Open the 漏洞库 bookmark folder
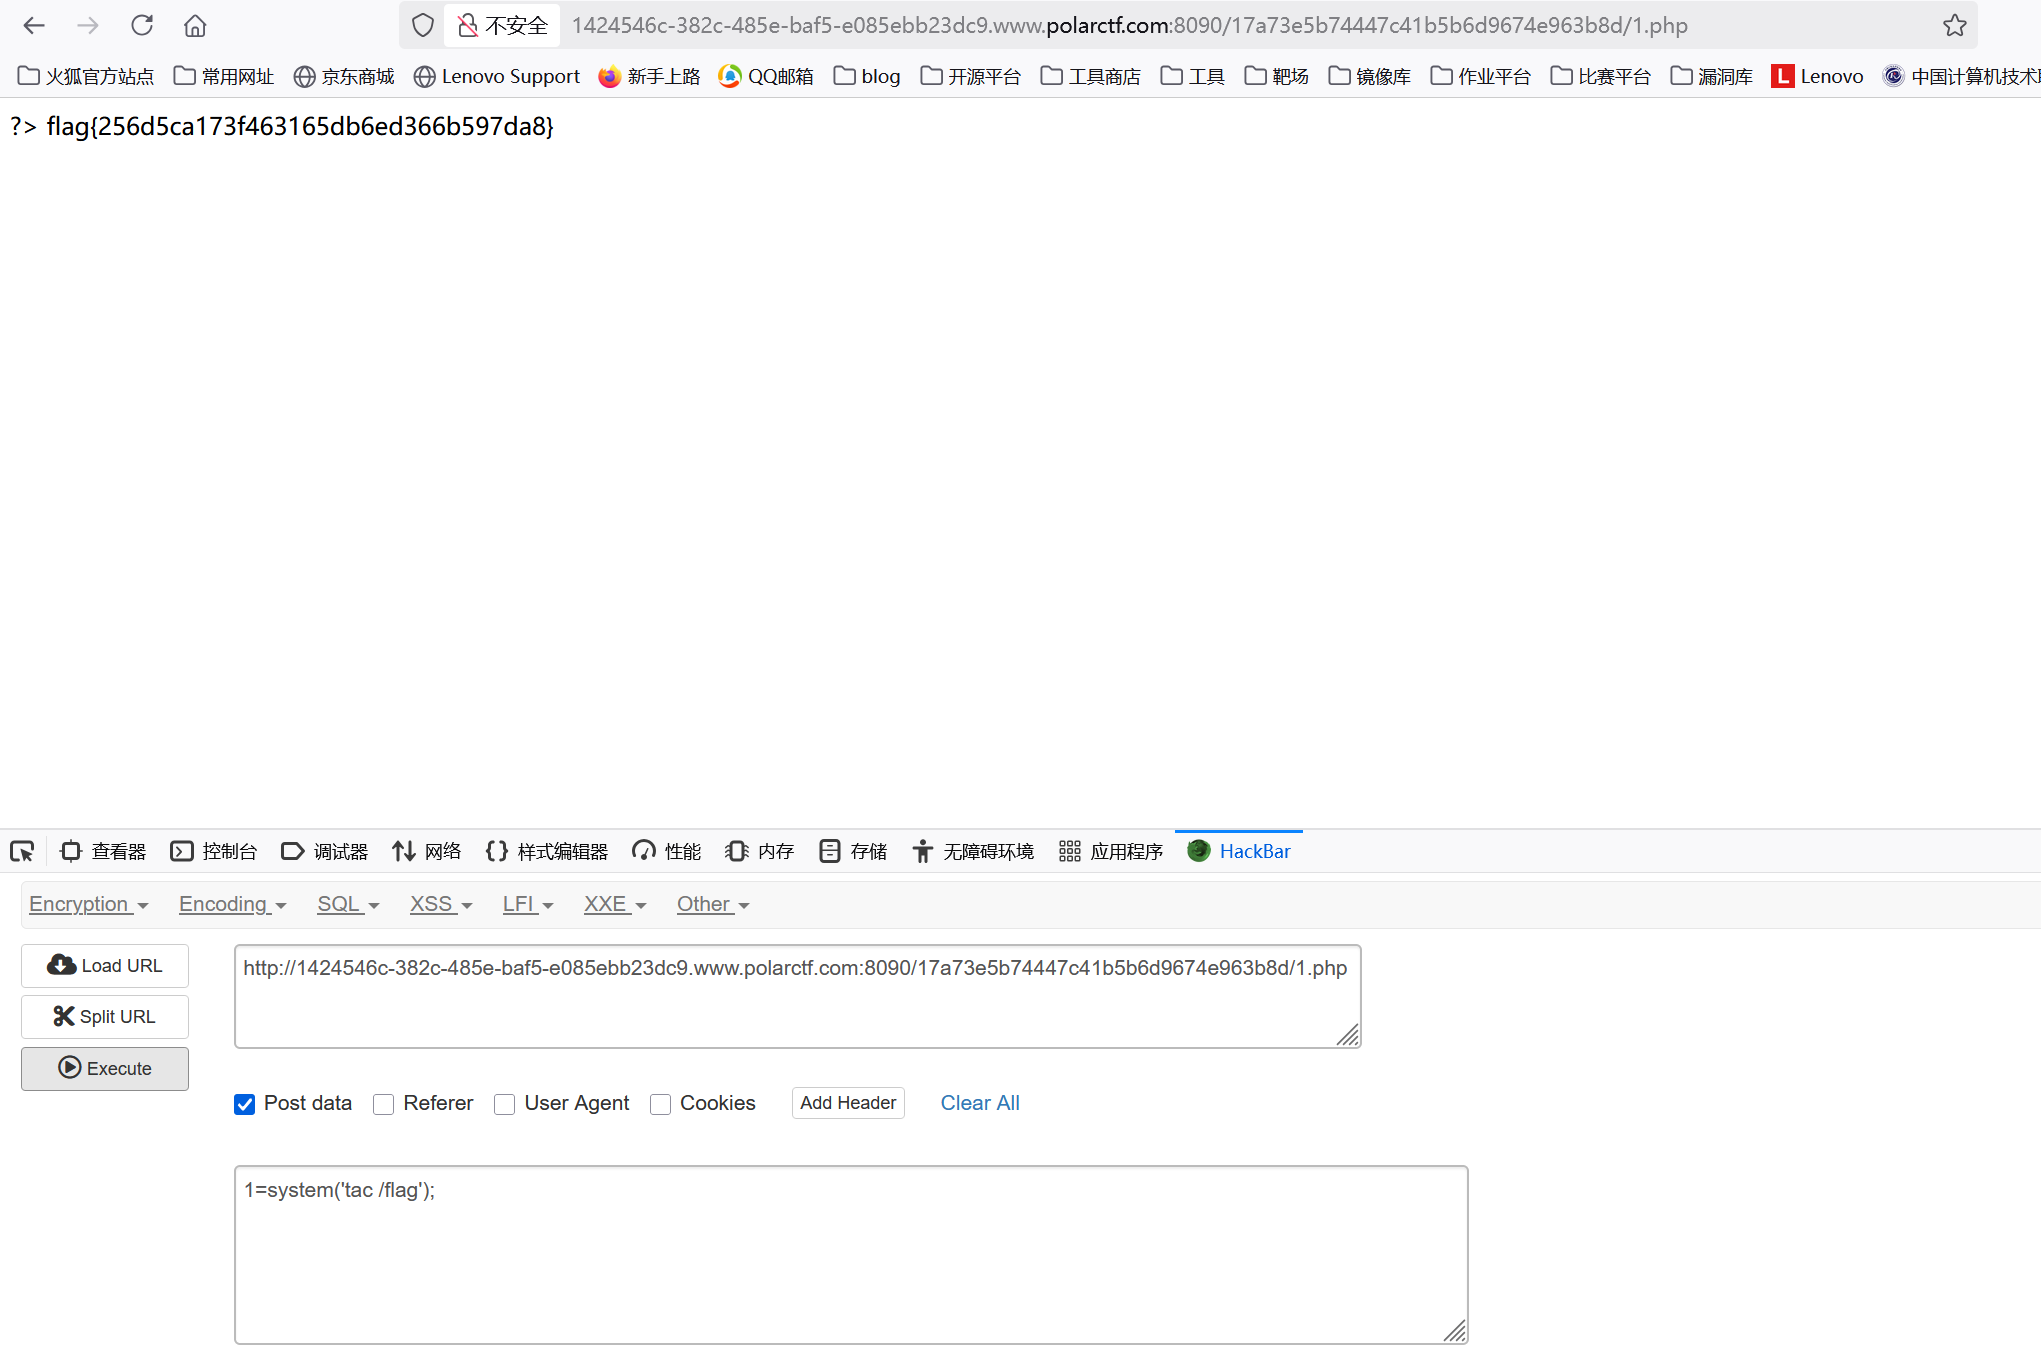Viewport: 2041px width, 1359px height. tap(1712, 76)
